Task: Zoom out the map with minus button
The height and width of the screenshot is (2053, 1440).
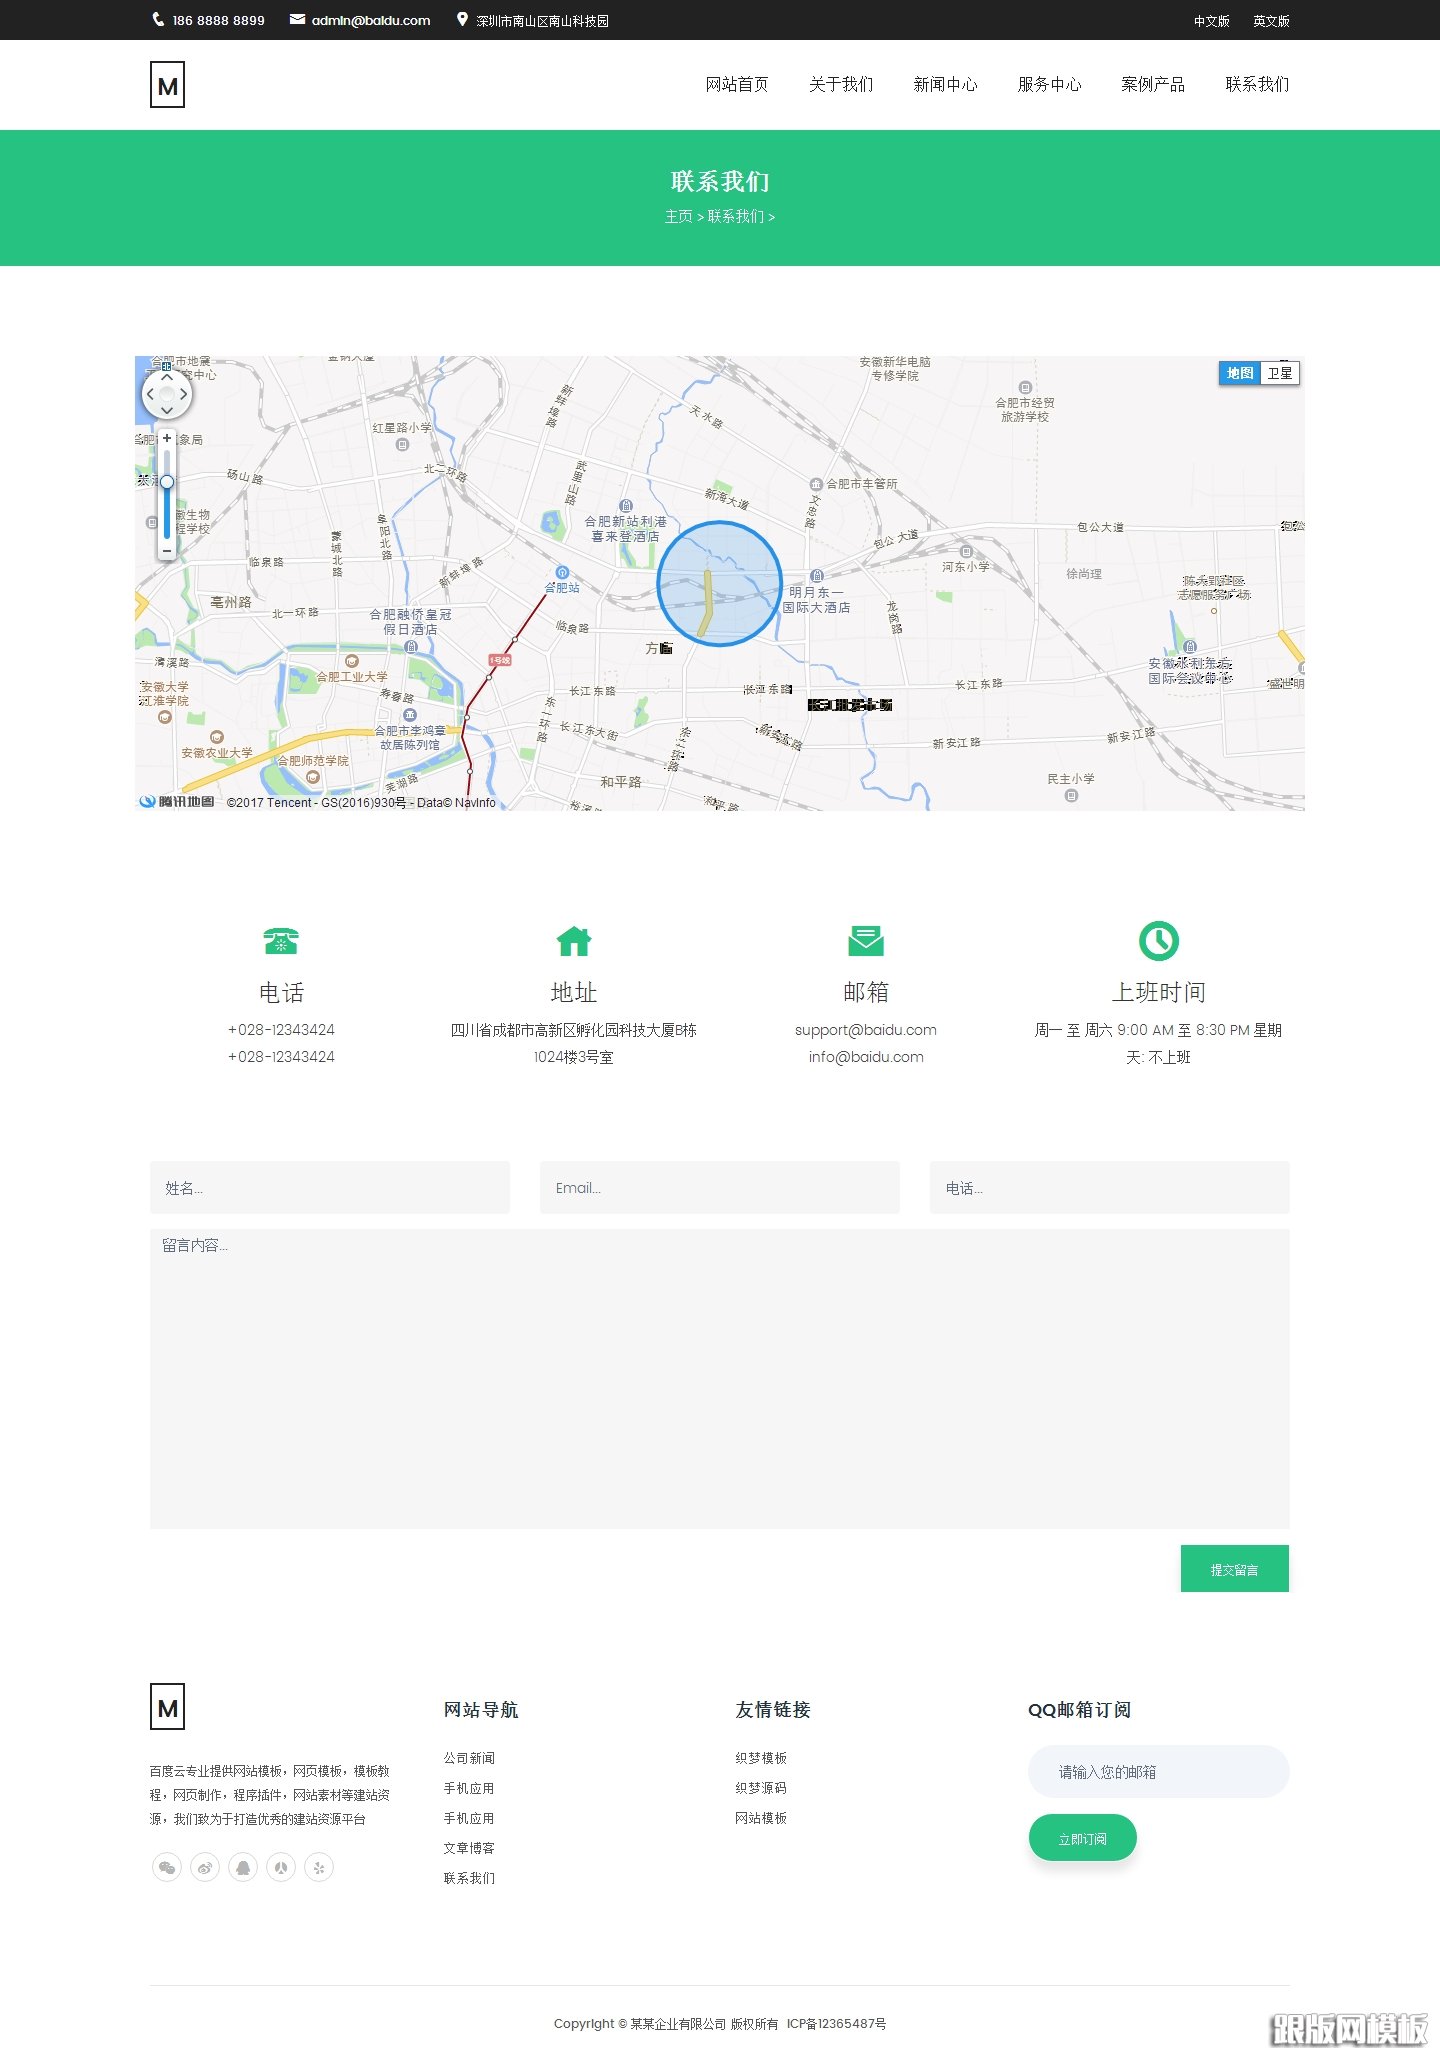Action: (167, 551)
